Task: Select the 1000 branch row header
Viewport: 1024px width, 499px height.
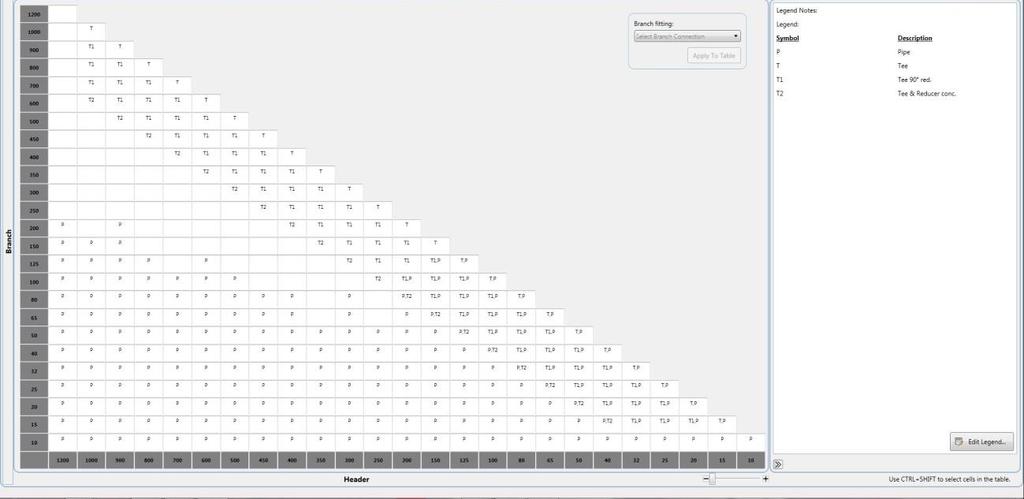Action: [x=34, y=31]
